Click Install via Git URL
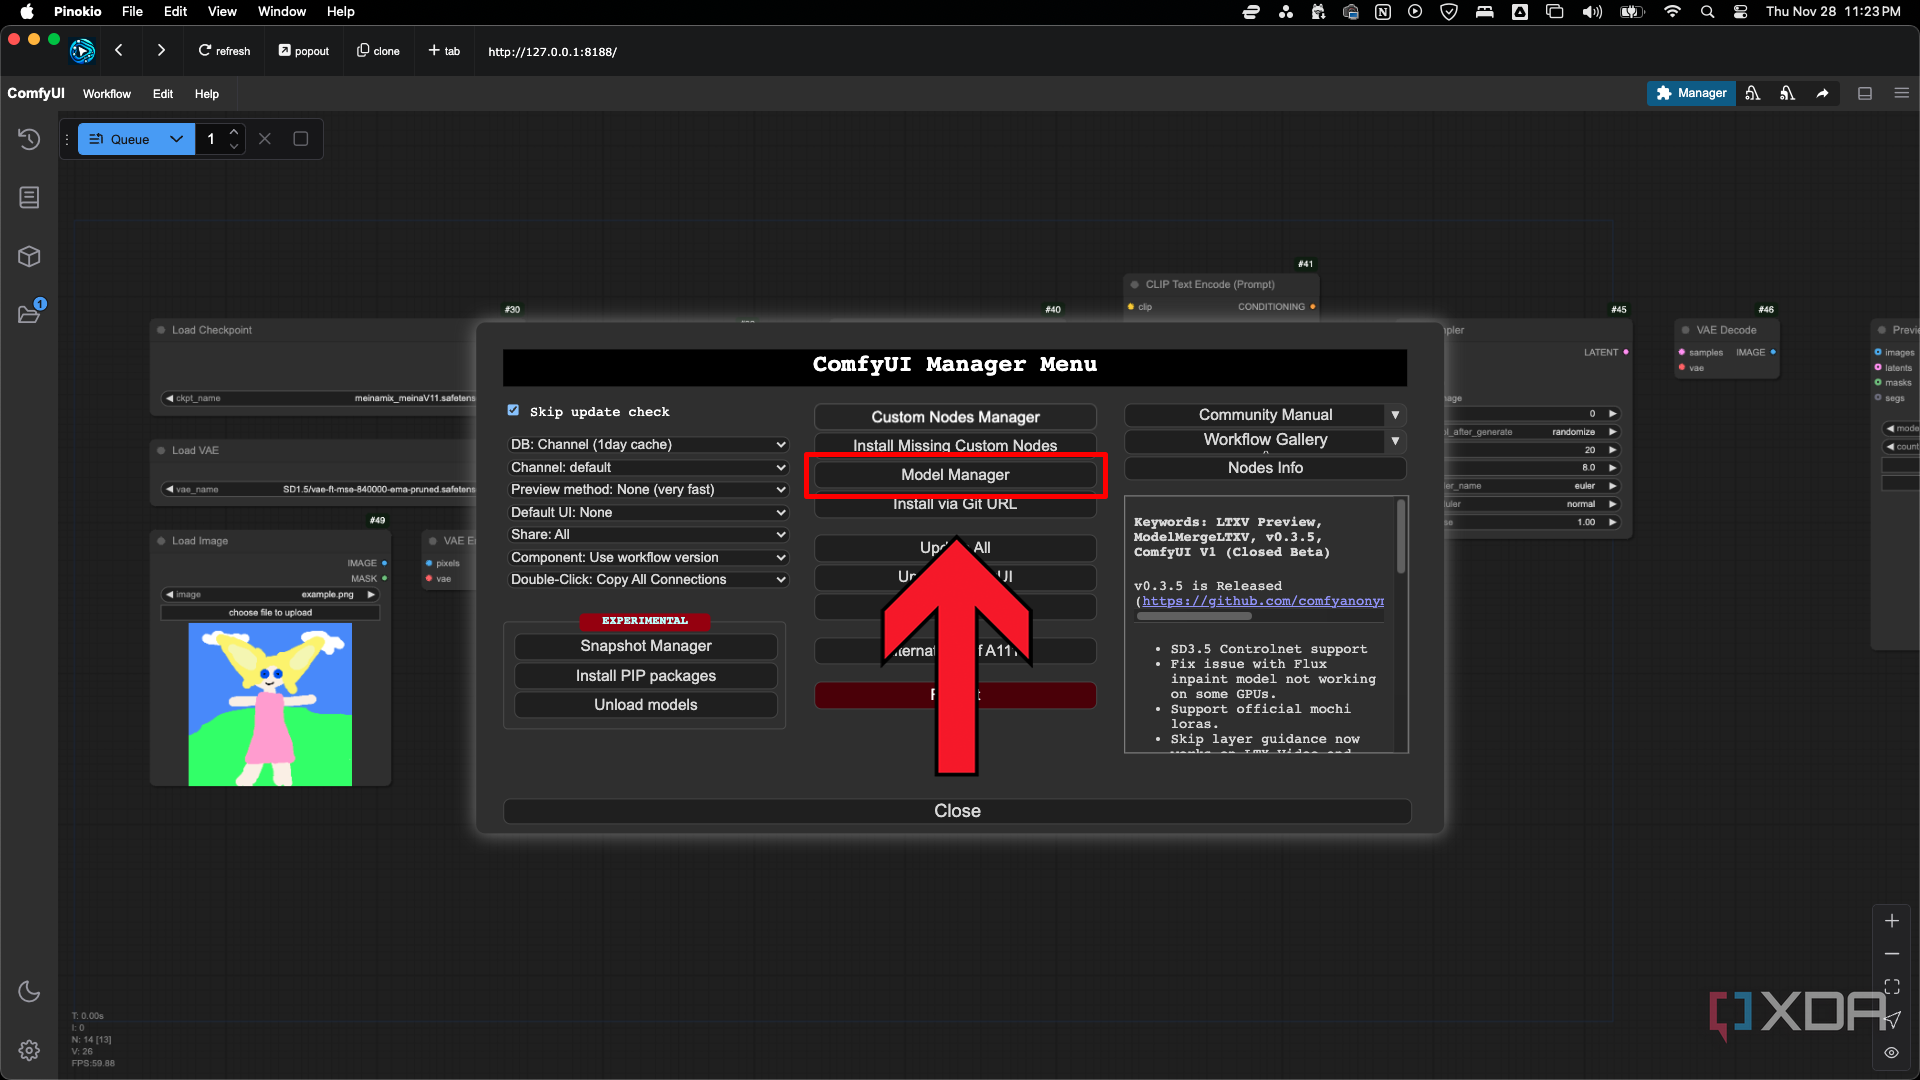1920x1080 pixels. pos(955,505)
